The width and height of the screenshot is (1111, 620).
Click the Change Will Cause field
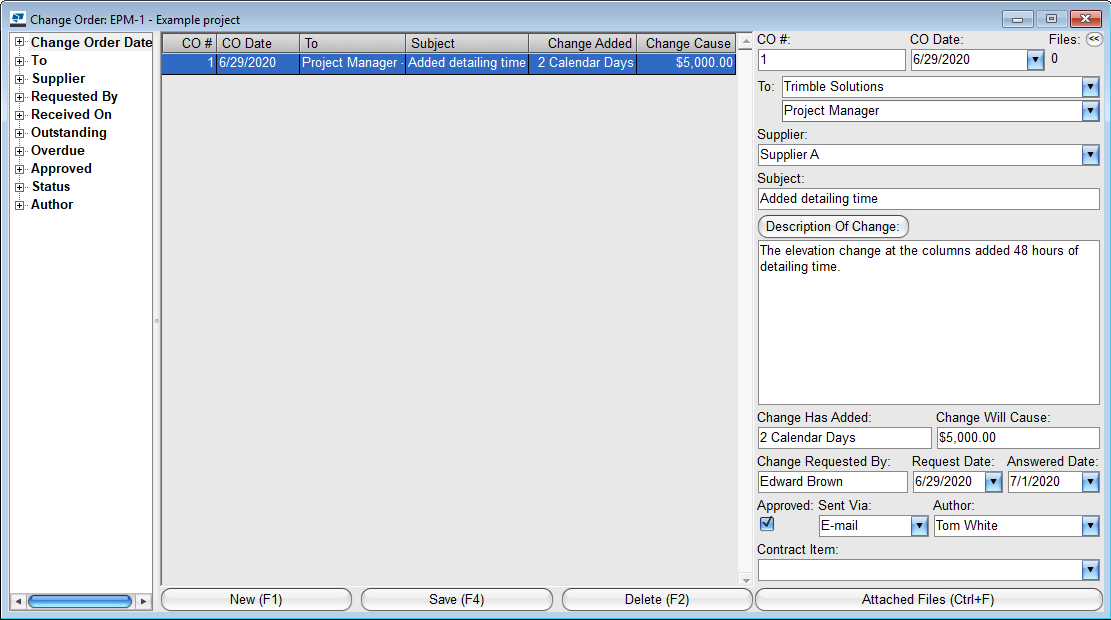click(x=1018, y=438)
